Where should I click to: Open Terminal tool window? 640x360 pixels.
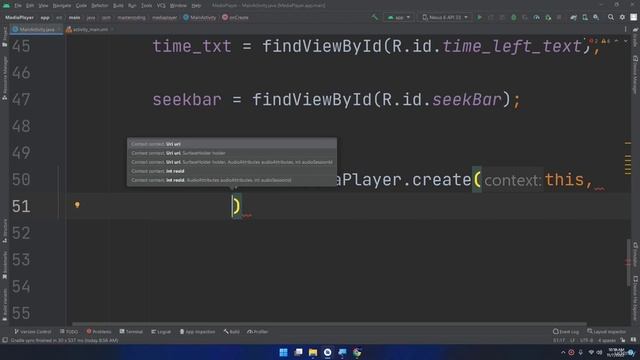point(131,332)
